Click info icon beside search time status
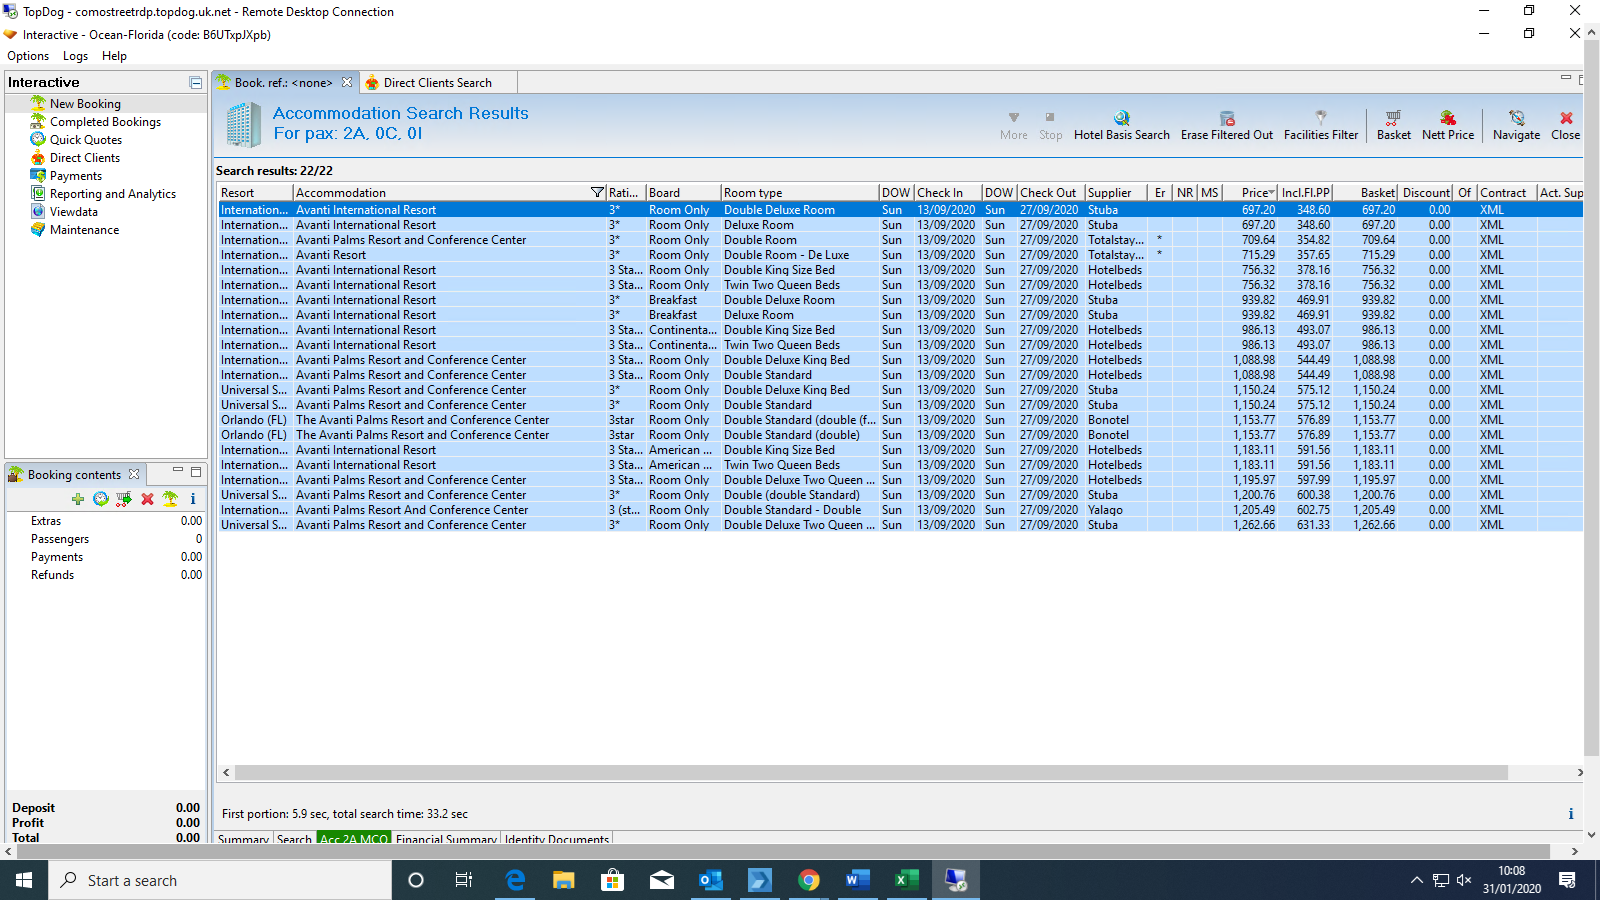This screenshot has width=1600, height=900. 1570,814
